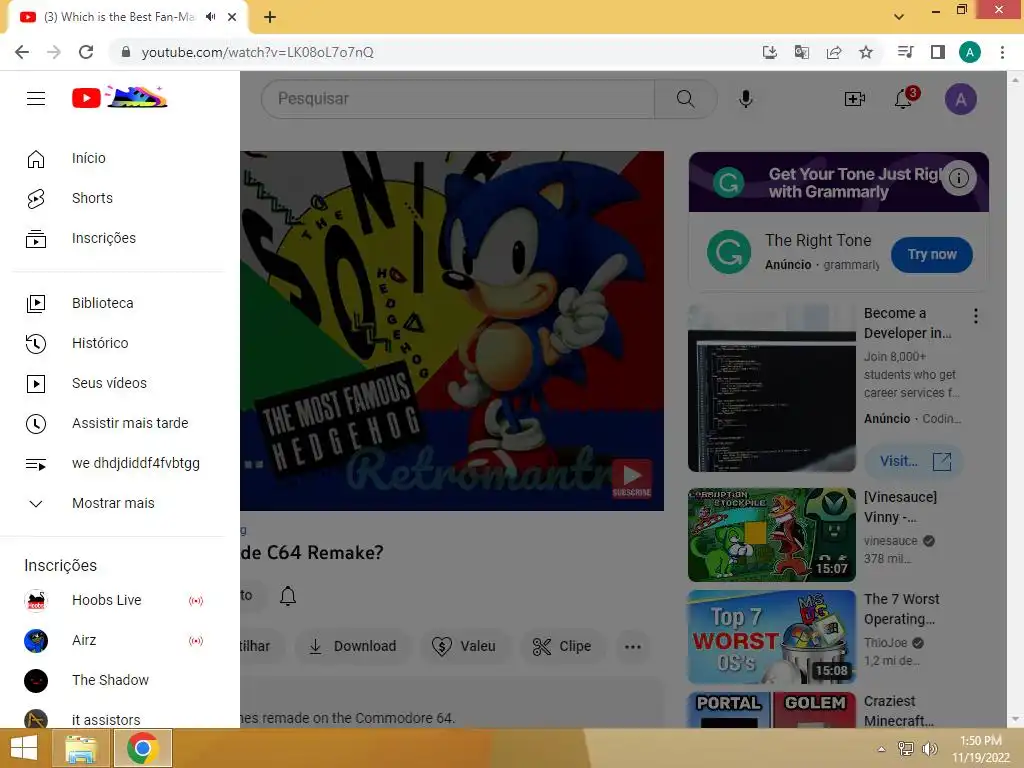This screenshot has width=1024, height=768.
Task: Collapse the sidebar with the hamburger menu icon
Action: point(36,99)
